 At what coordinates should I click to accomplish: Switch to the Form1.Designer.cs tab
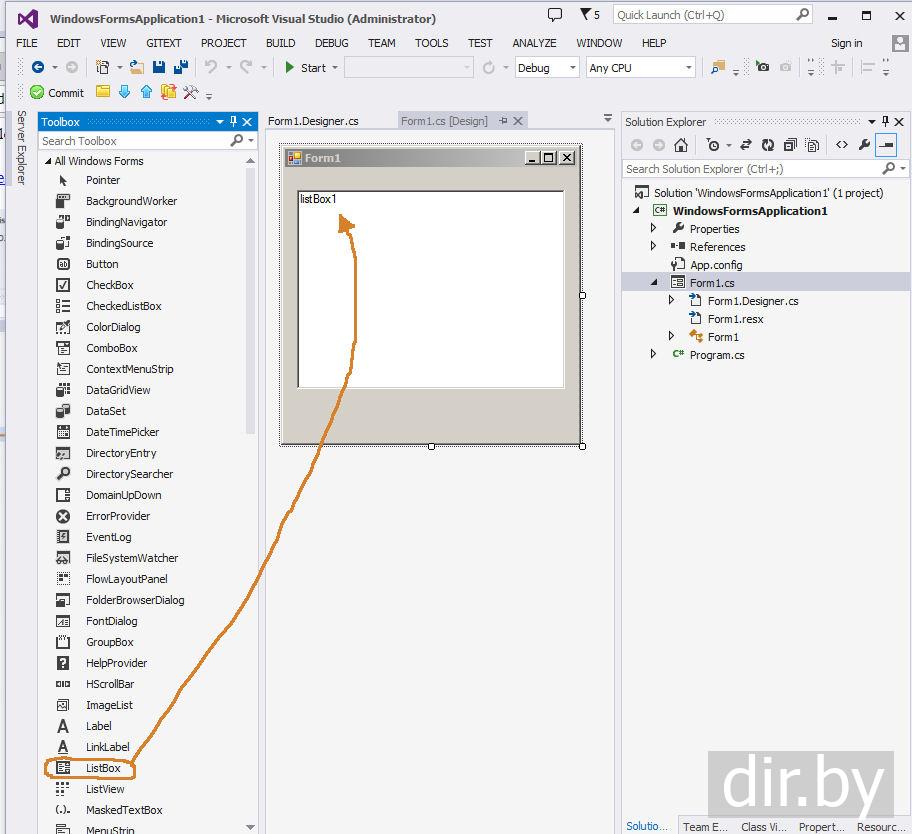pos(313,121)
